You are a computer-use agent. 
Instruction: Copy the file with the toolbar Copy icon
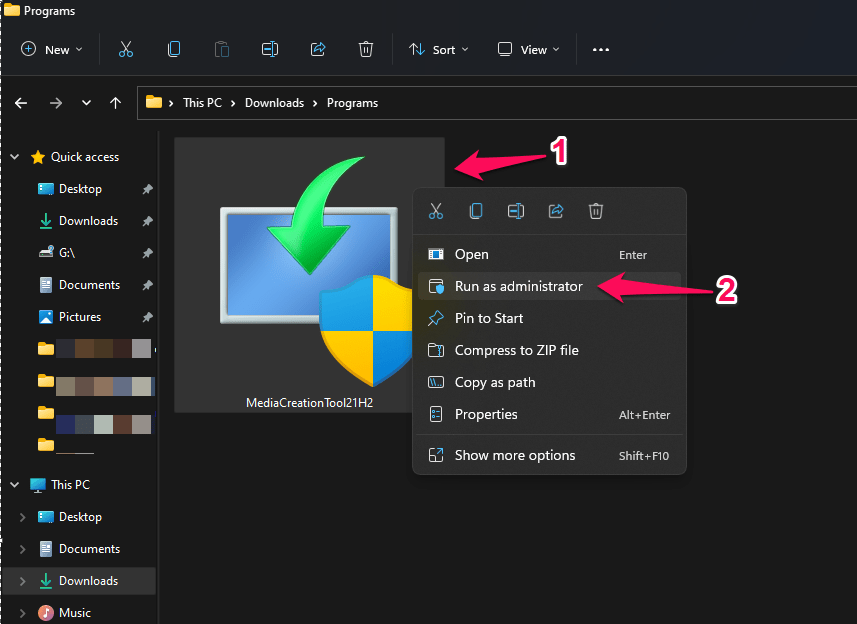click(174, 48)
